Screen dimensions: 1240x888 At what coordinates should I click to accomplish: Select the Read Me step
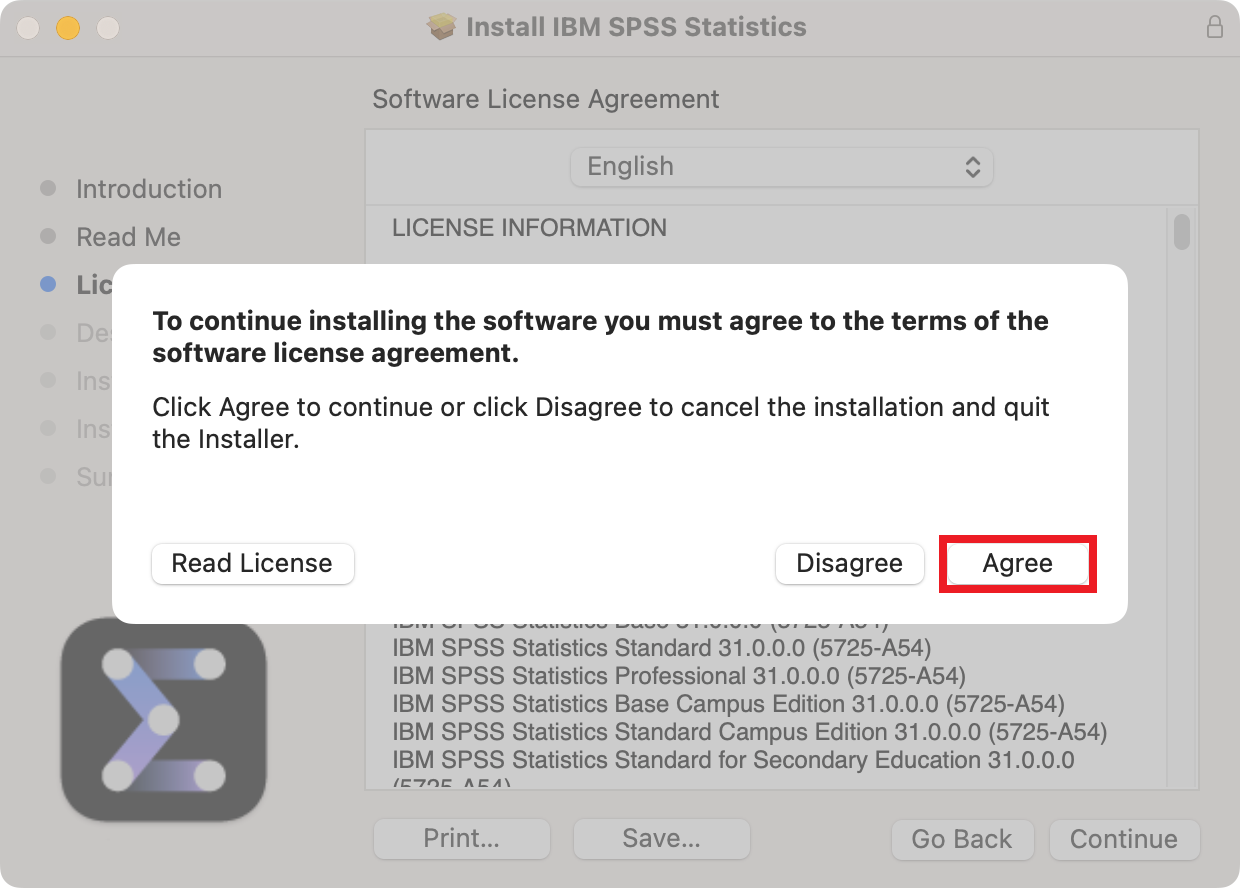[128, 237]
